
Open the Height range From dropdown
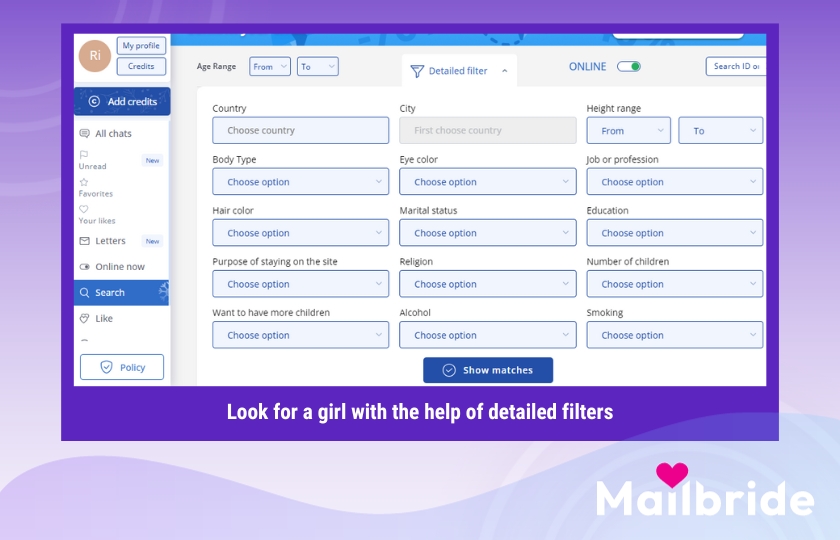pos(628,130)
